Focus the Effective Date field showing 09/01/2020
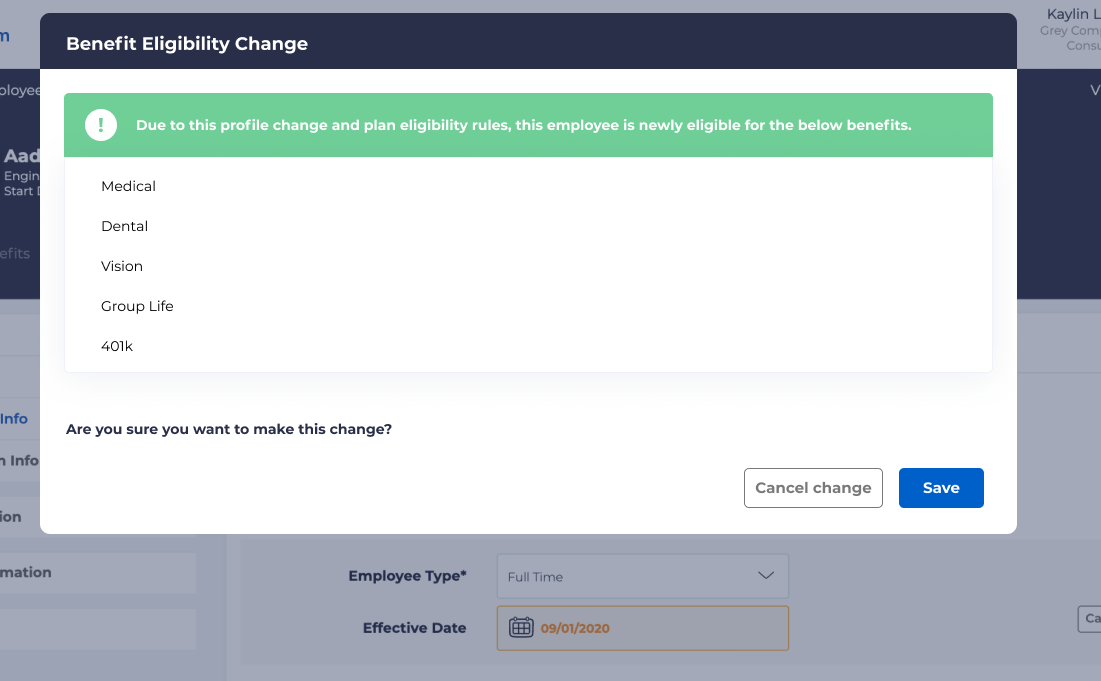The height and width of the screenshot is (681, 1101). point(660,628)
